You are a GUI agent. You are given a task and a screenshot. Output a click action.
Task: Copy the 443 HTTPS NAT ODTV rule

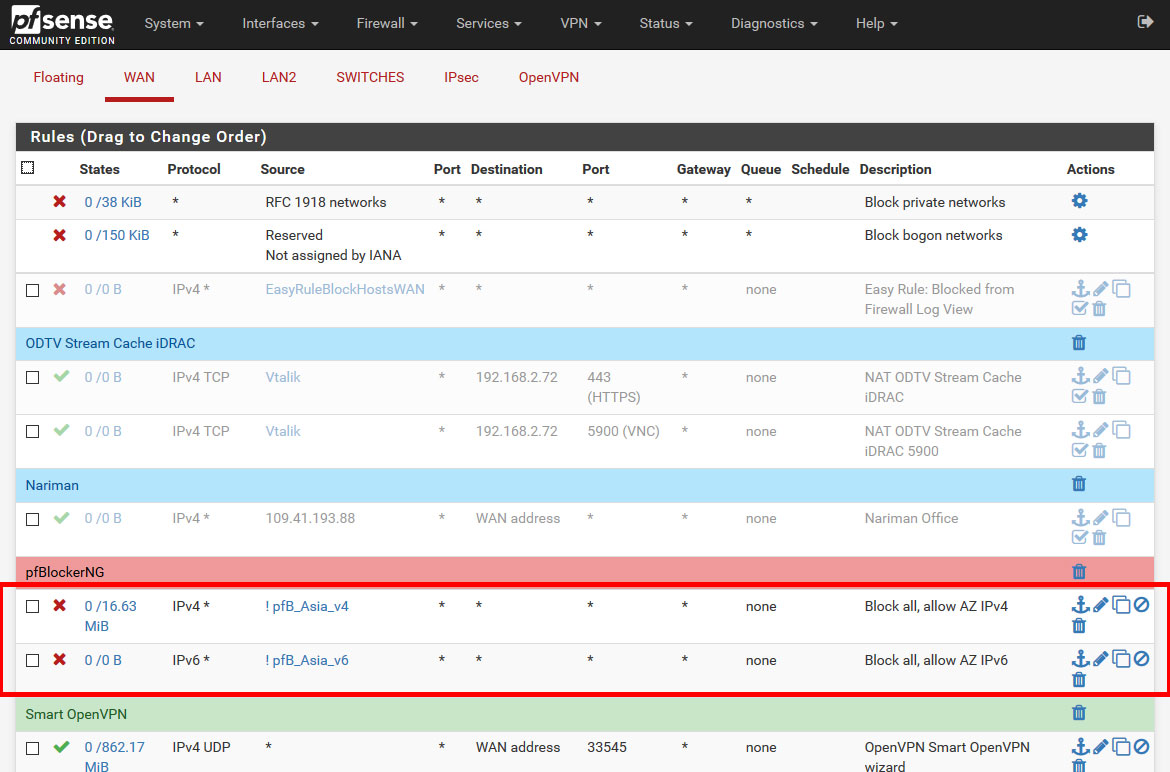click(x=1121, y=376)
